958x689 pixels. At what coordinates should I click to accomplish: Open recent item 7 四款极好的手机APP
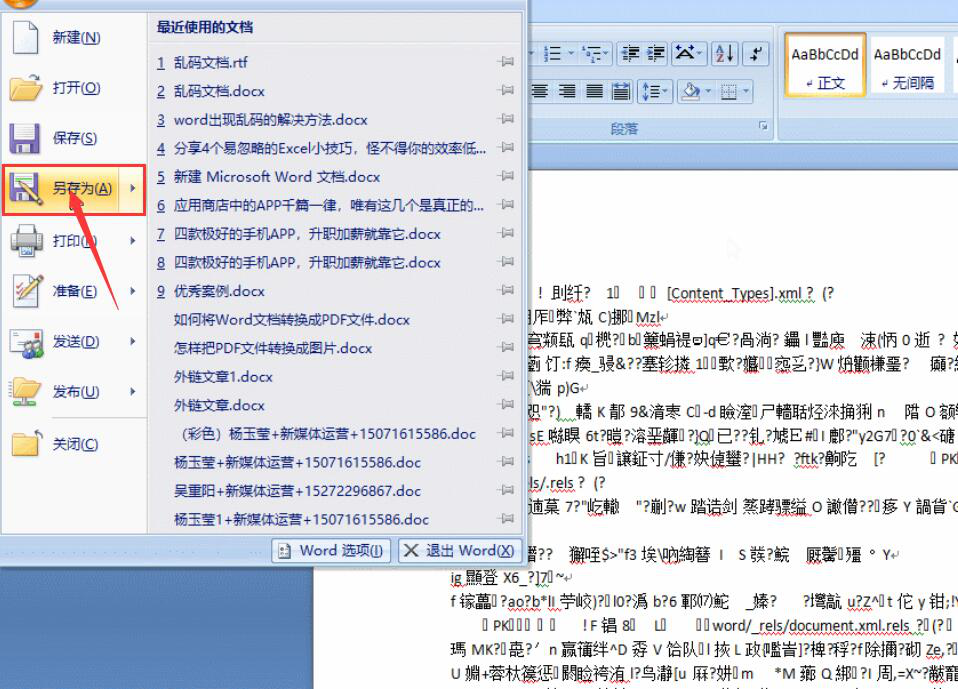click(x=299, y=234)
